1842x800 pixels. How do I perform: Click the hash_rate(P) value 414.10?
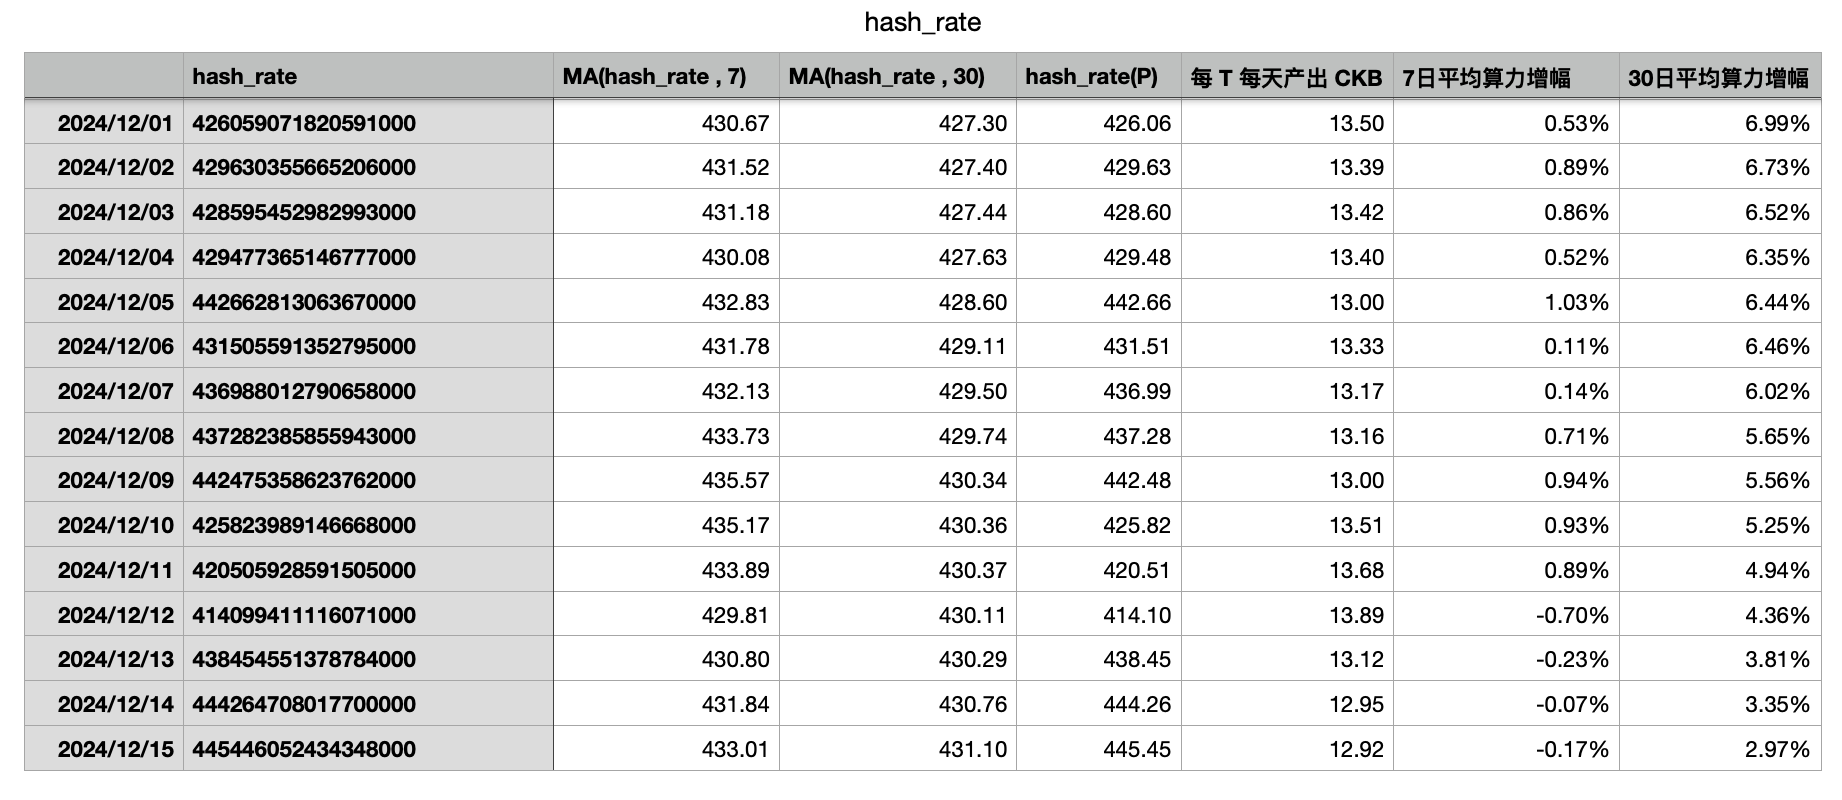1136,615
